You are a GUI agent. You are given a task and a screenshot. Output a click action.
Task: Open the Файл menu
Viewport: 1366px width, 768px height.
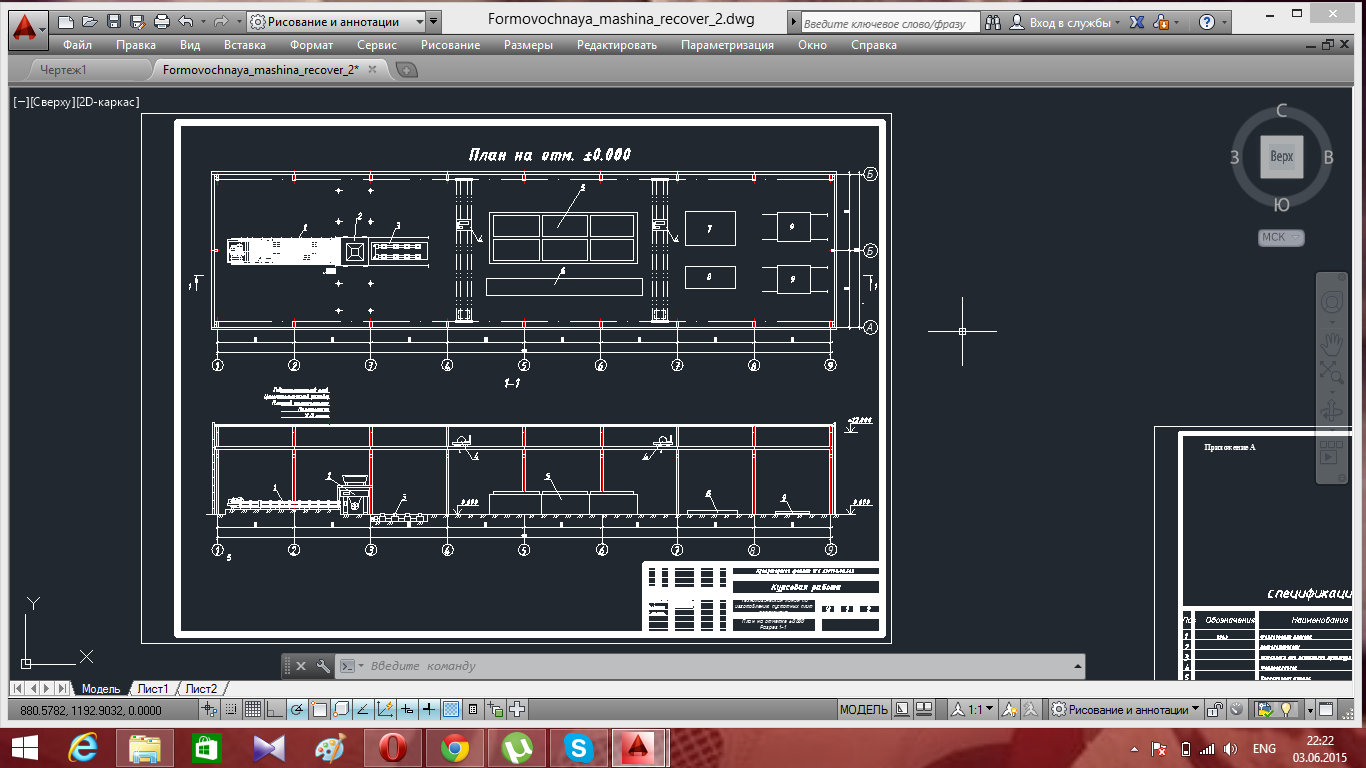(77, 45)
